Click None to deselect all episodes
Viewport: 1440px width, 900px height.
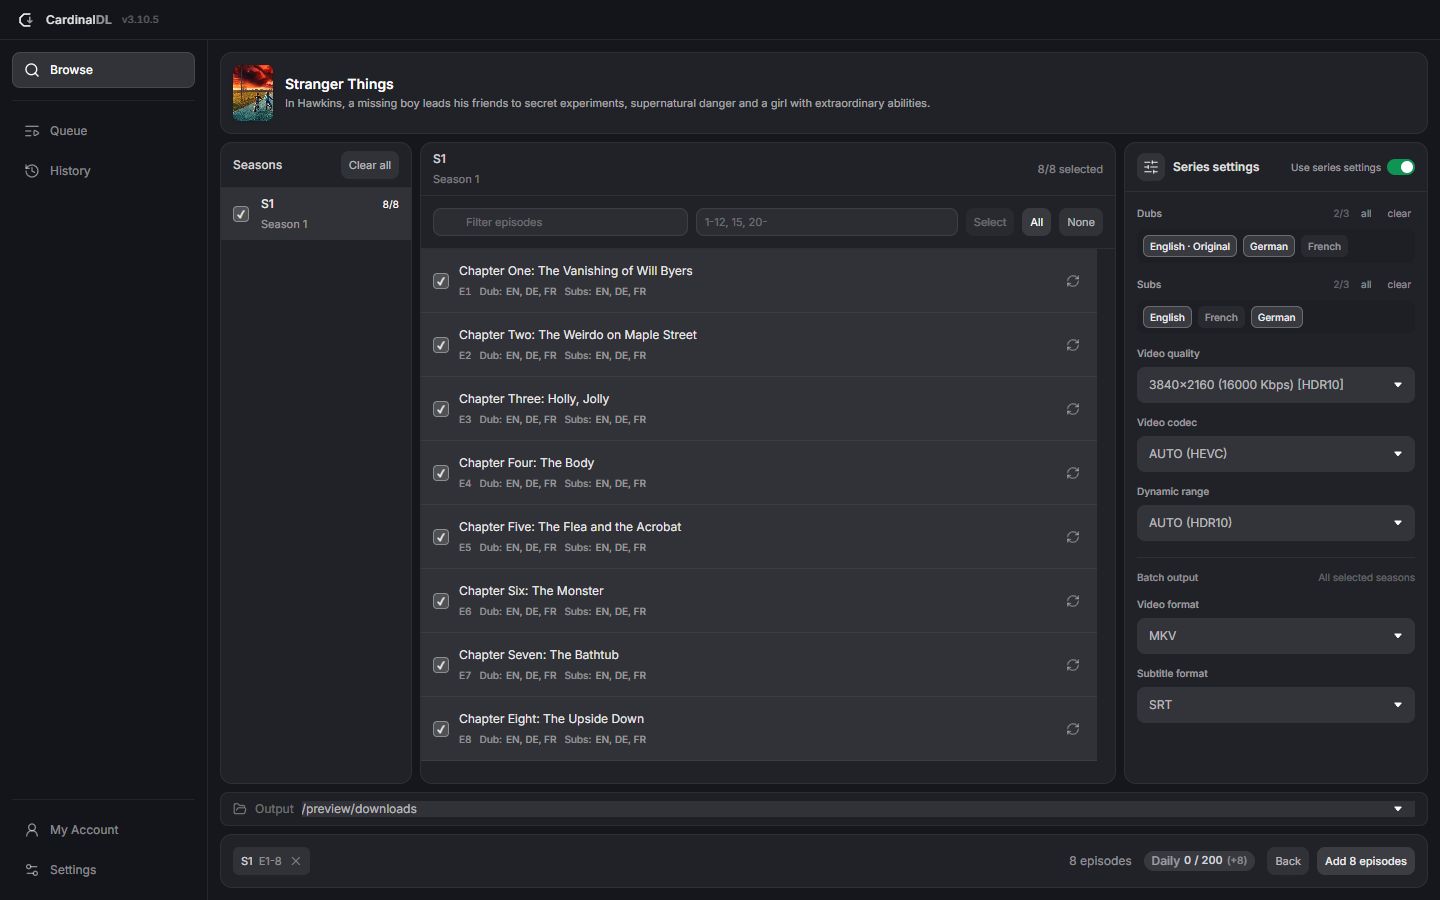1081,222
